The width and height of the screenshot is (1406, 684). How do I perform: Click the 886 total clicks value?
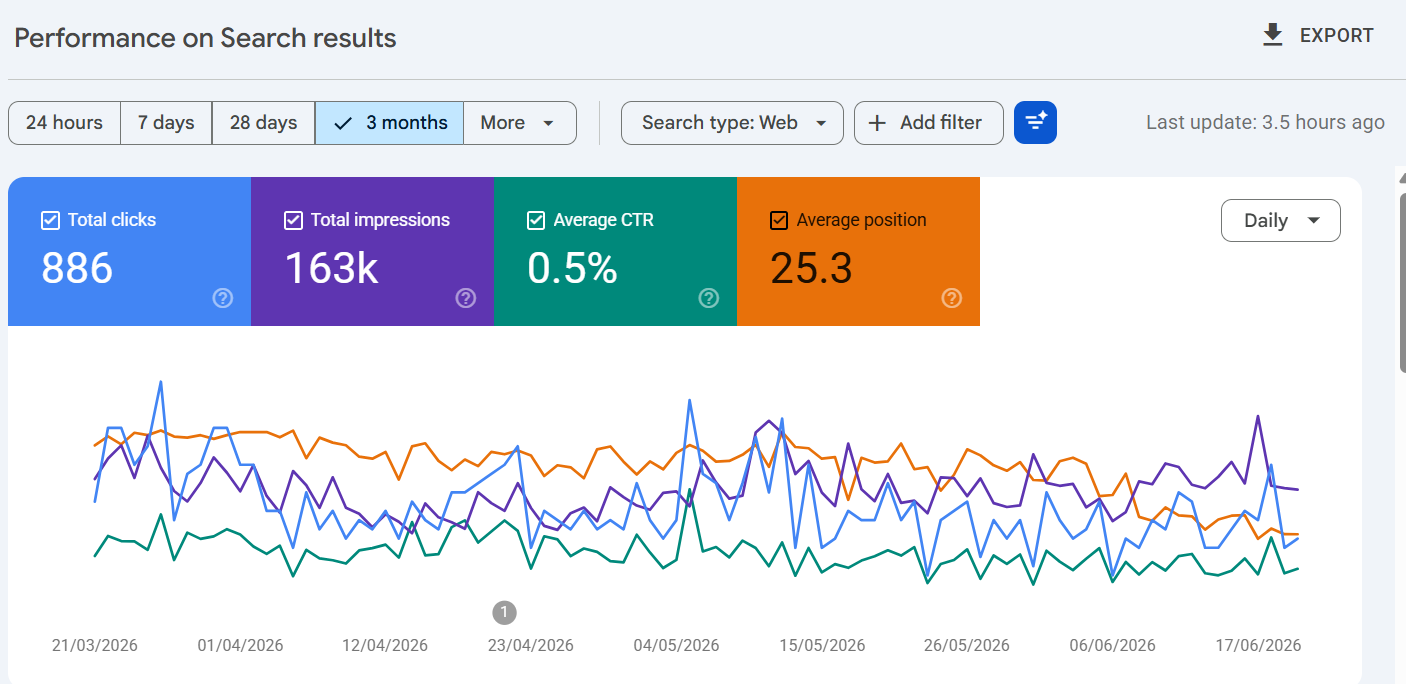(77, 268)
